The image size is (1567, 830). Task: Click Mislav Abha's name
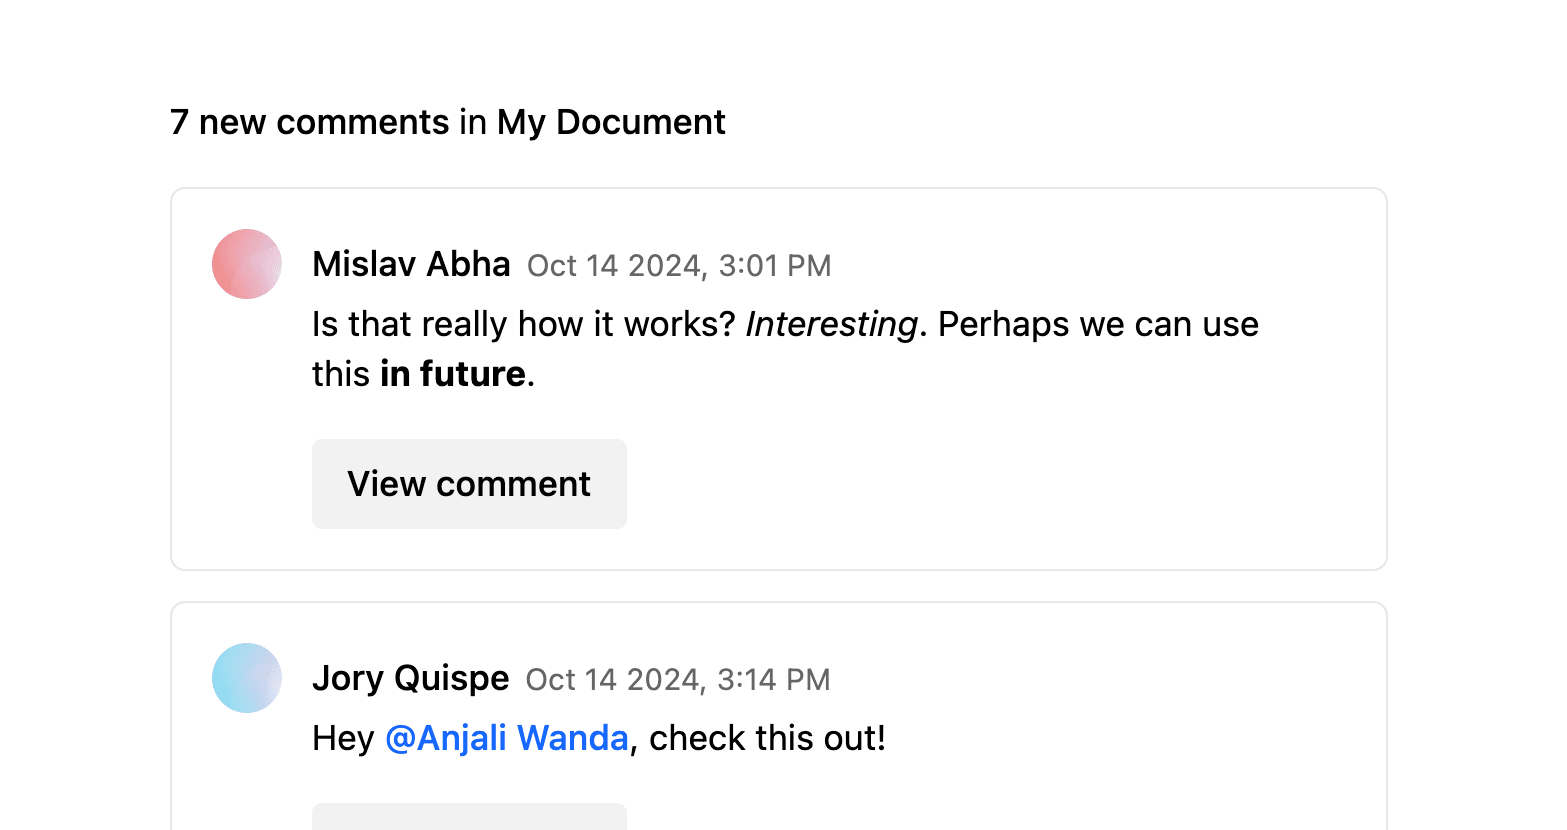(x=411, y=264)
